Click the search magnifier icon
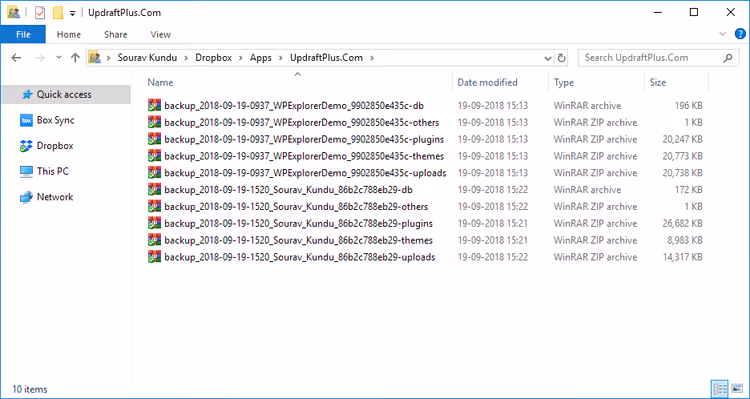Image resolution: width=750 pixels, height=399 pixels. (x=728, y=58)
